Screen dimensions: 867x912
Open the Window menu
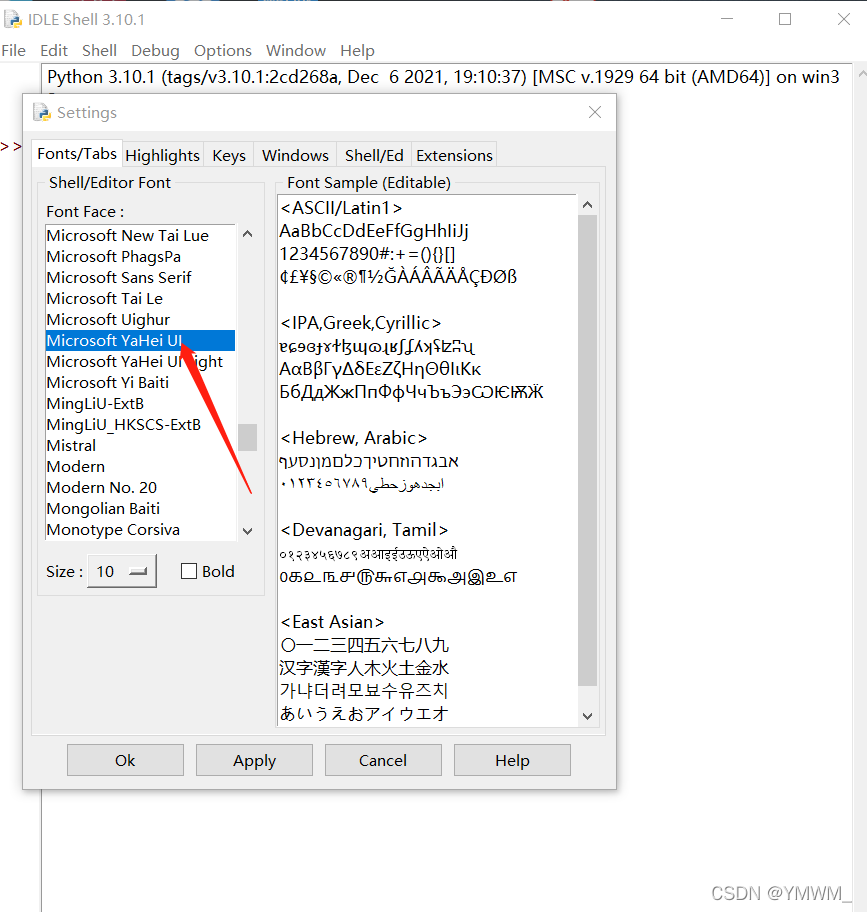click(296, 51)
